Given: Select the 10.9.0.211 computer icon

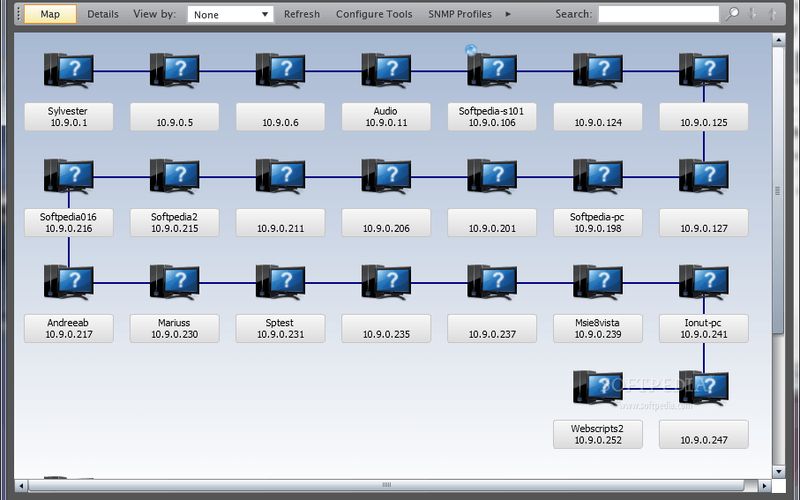Looking at the screenshot, I should pyautogui.click(x=281, y=176).
